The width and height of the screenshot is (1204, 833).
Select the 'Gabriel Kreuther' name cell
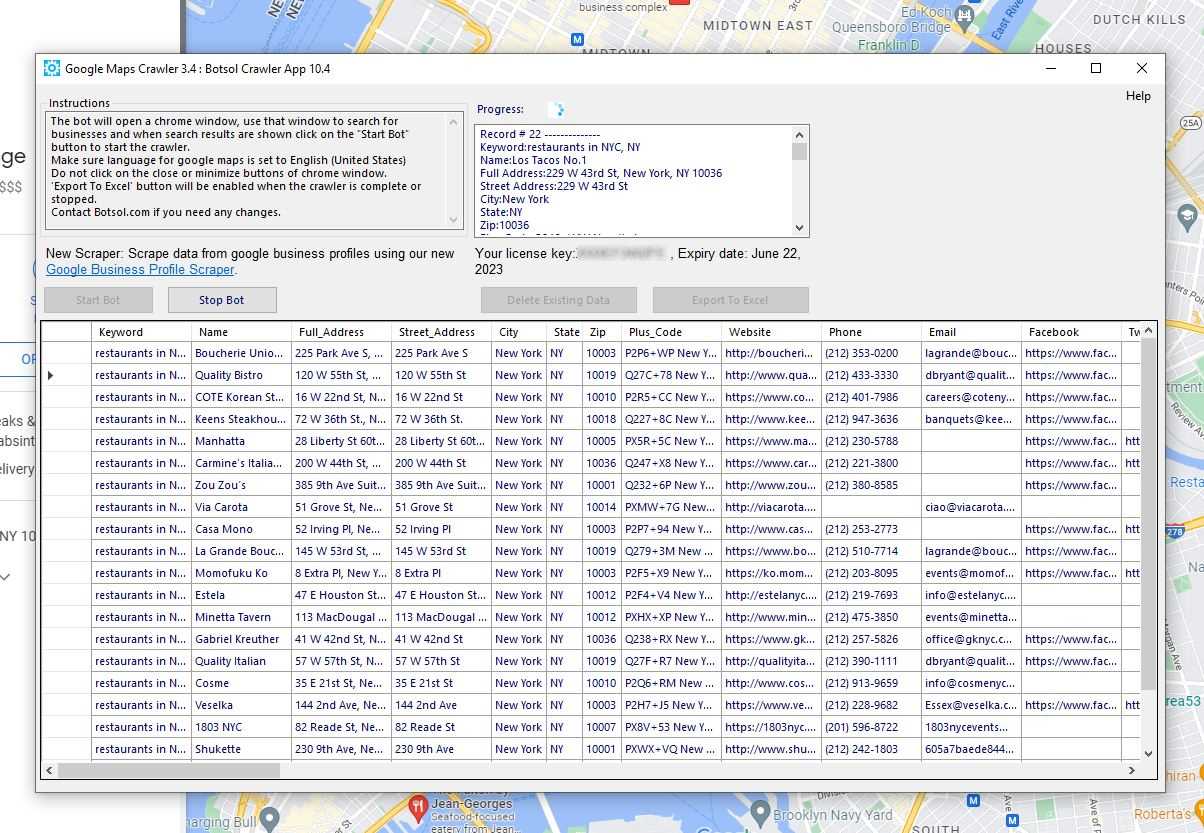coord(242,639)
